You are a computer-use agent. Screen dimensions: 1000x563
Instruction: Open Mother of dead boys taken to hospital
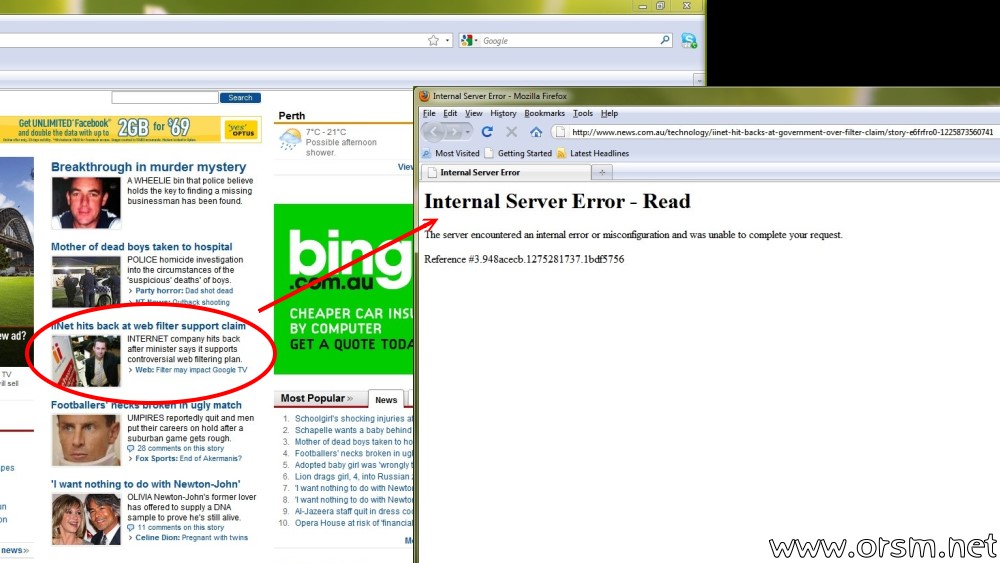coord(142,247)
